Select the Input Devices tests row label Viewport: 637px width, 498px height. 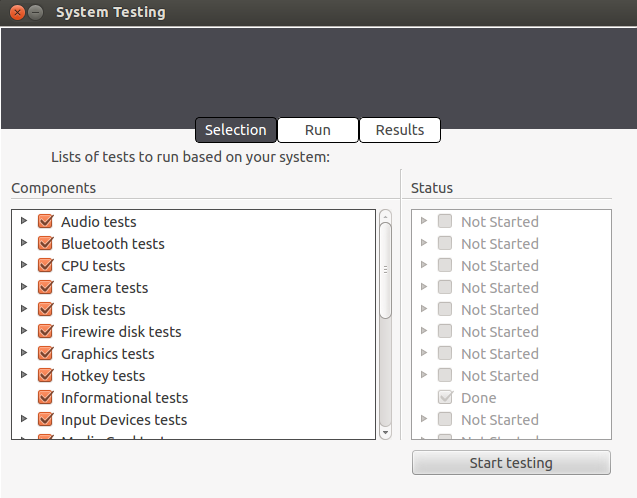coord(124,420)
